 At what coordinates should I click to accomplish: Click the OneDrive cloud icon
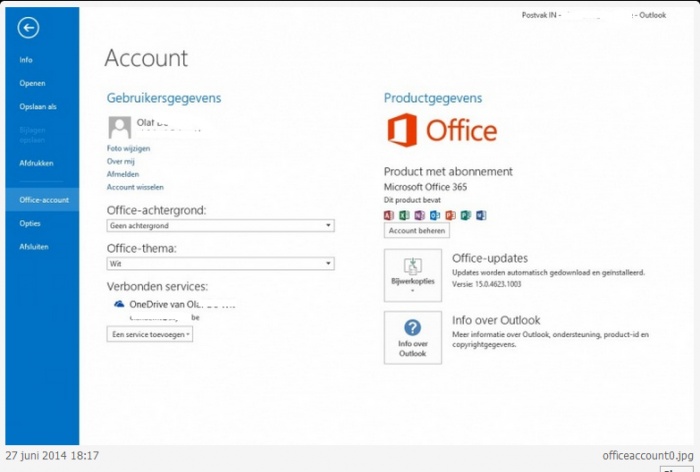click(x=119, y=304)
